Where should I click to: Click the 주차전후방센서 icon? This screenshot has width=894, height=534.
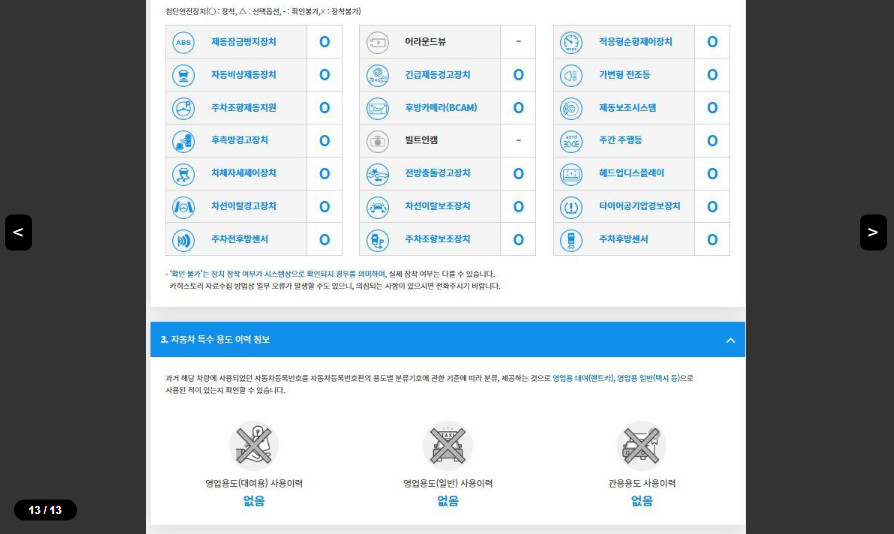click(184, 240)
